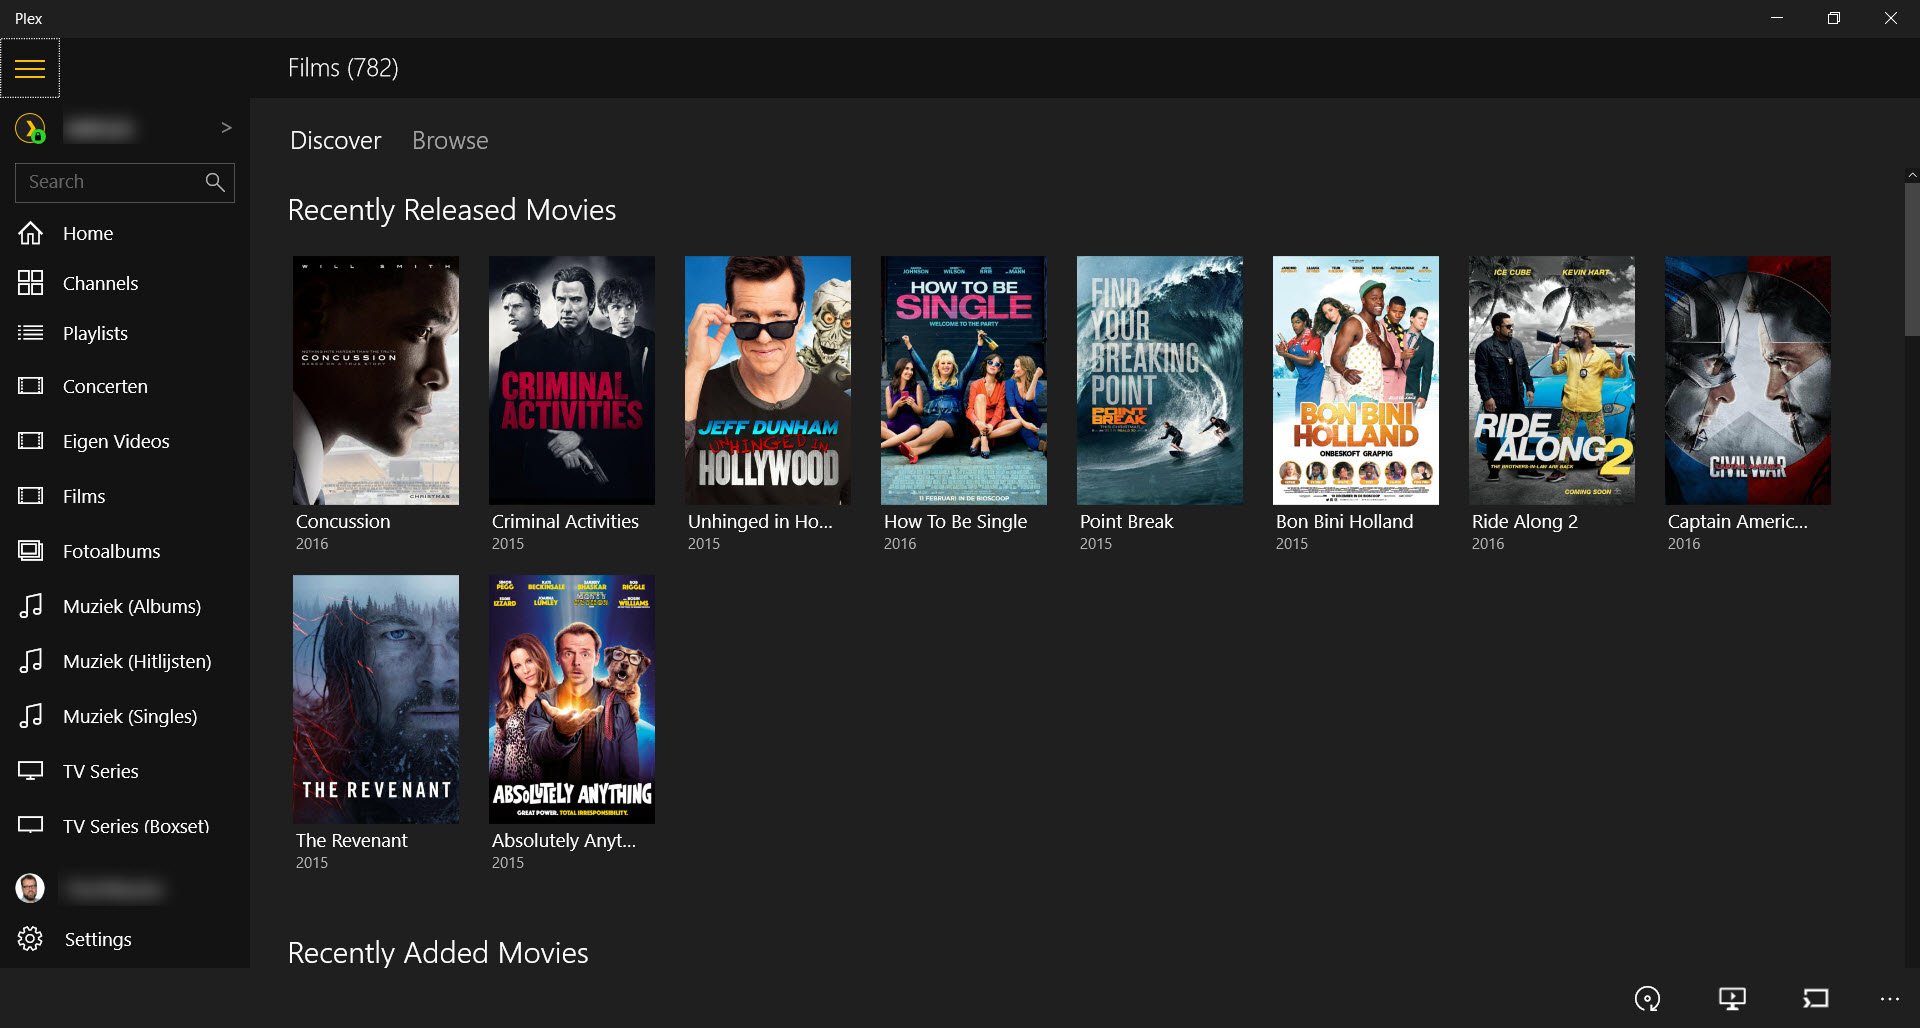Open Playlists via list icon

tap(31, 333)
